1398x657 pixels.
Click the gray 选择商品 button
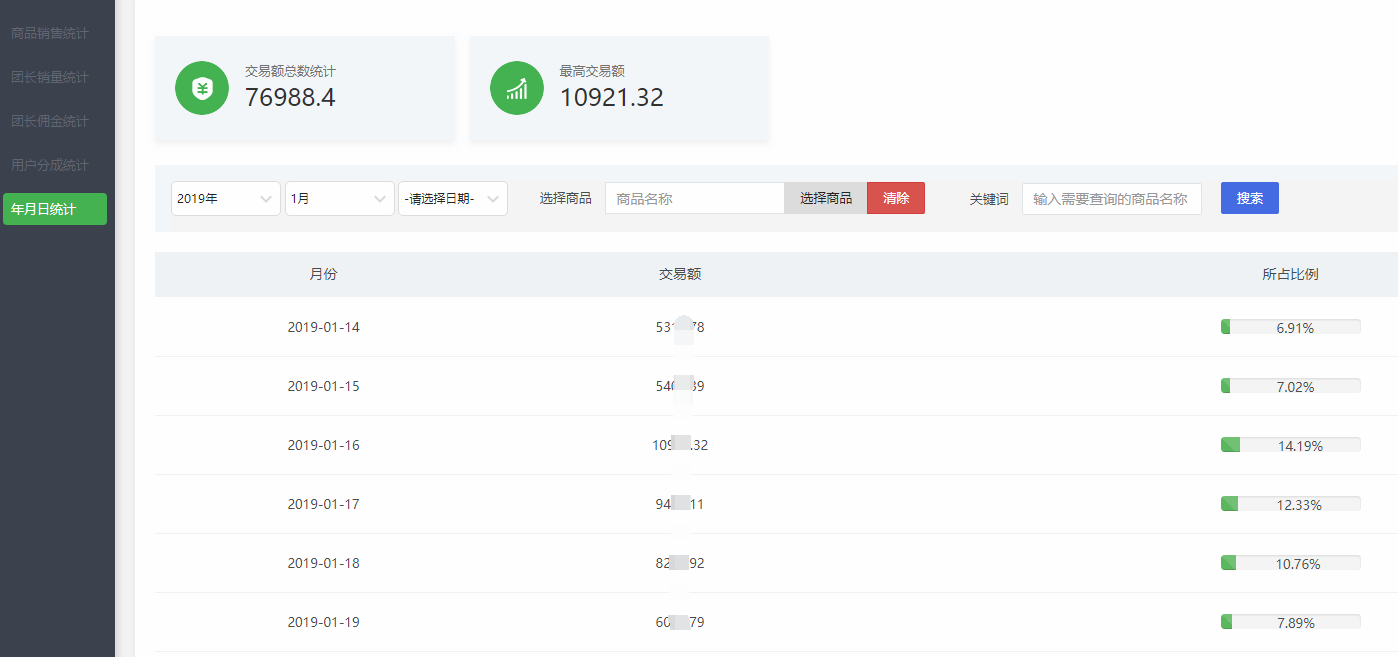click(x=826, y=198)
